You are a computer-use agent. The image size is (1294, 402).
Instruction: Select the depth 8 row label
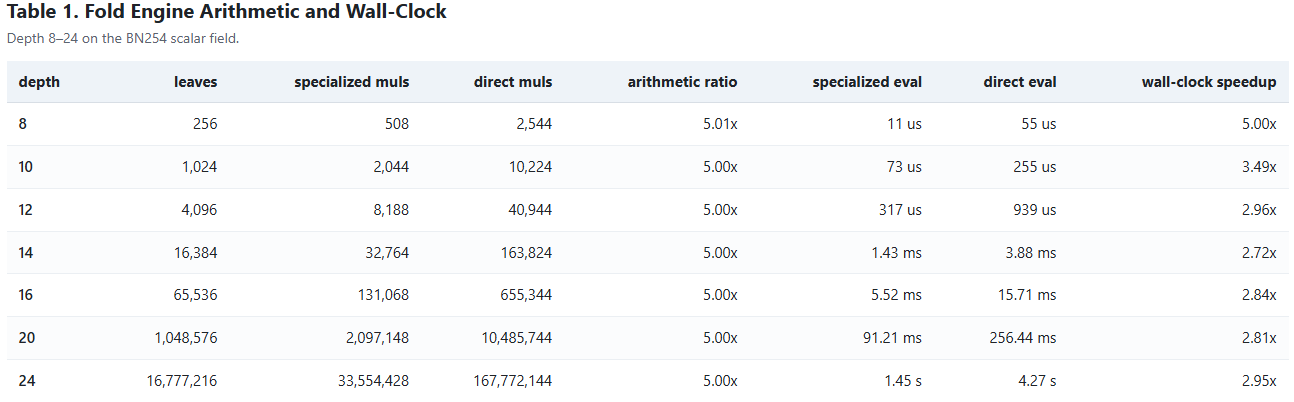point(24,125)
